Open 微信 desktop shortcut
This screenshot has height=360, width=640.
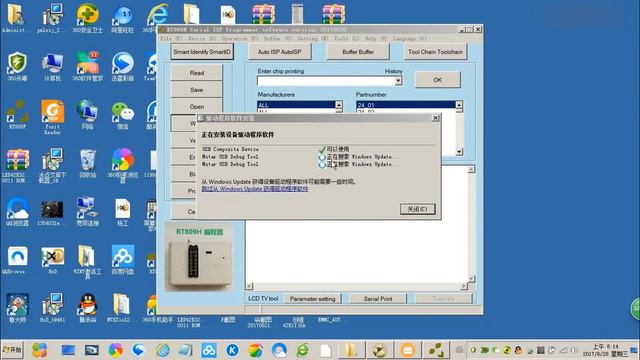pos(122,114)
